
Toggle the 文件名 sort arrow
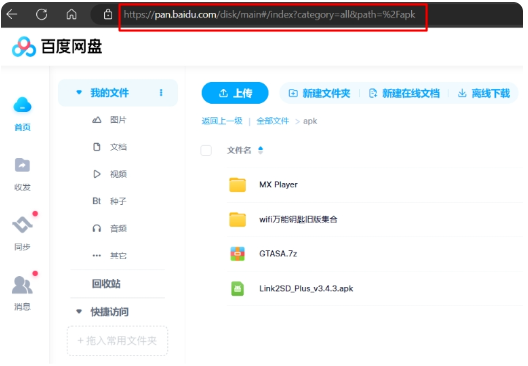tap(260, 150)
